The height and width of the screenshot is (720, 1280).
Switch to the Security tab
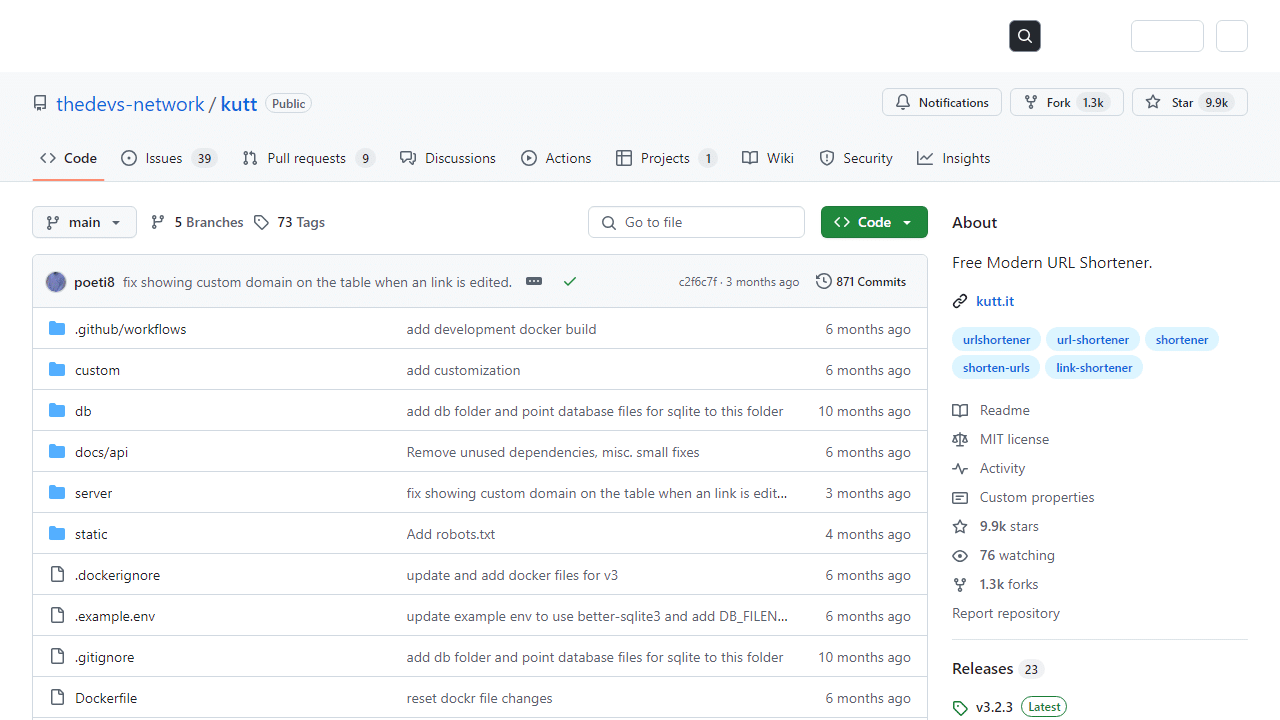[855, 158]
